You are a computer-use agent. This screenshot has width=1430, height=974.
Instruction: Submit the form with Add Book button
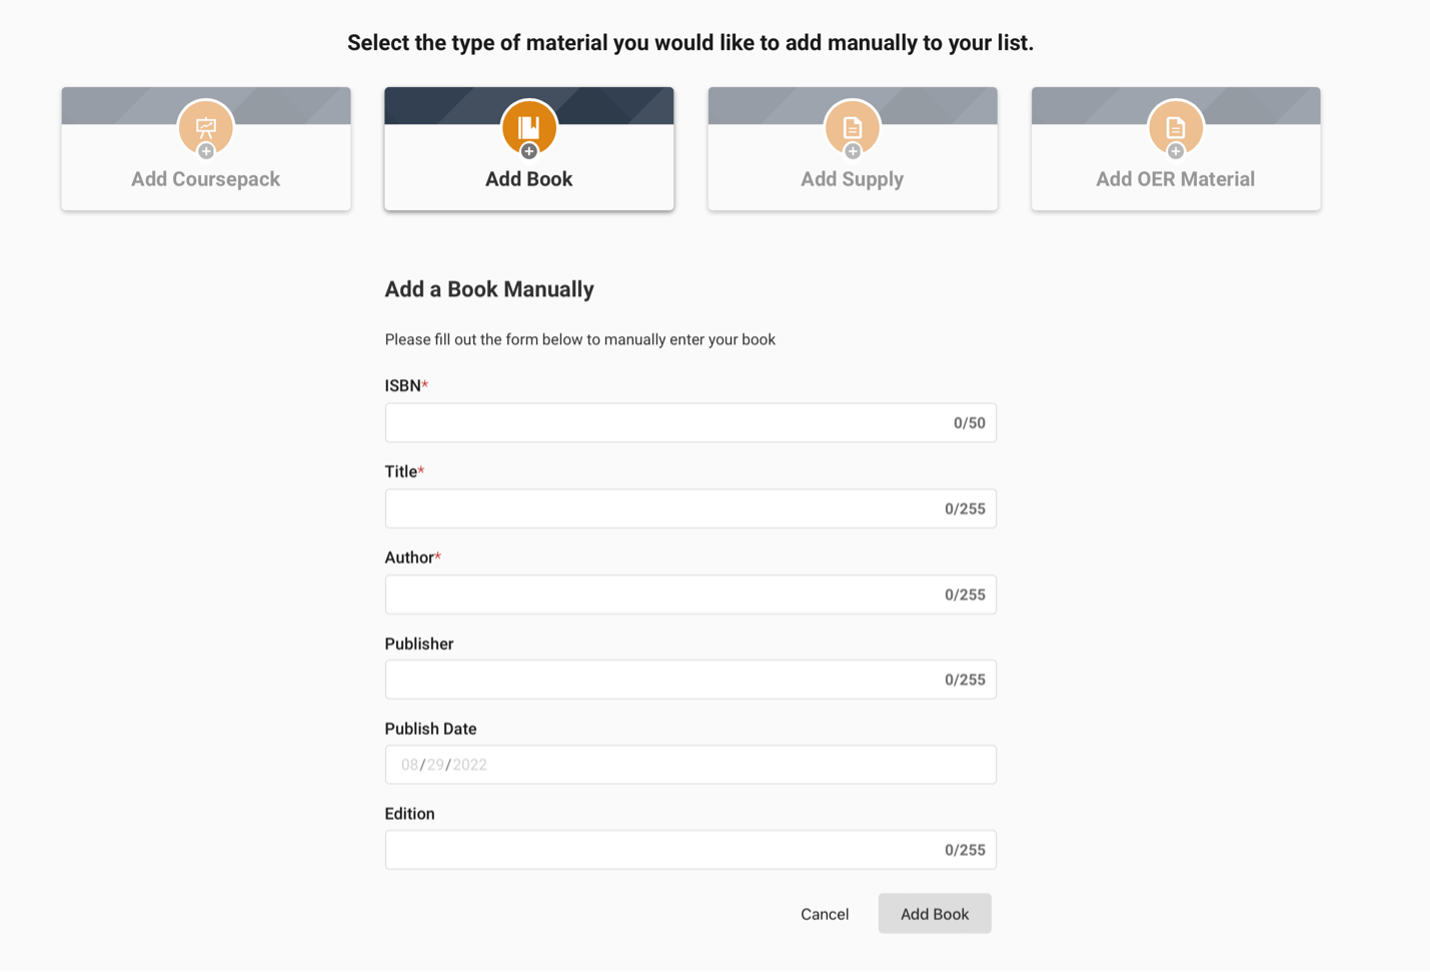click(x=934, y=914)
